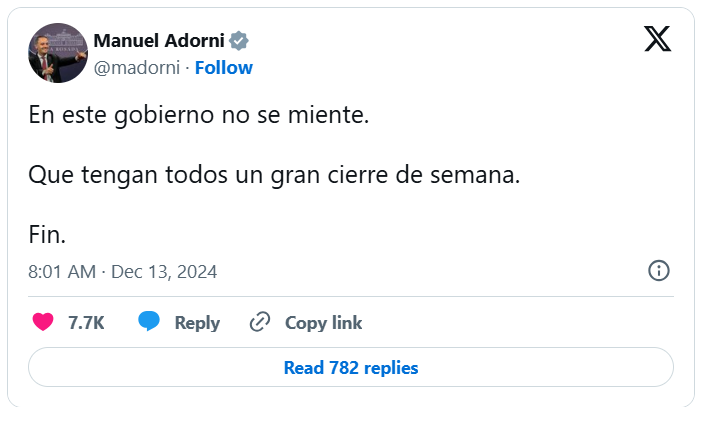Click the verified badge next to Manuel Adorni
The height and width of the screenshot is (430, 706).
(239, 41)
